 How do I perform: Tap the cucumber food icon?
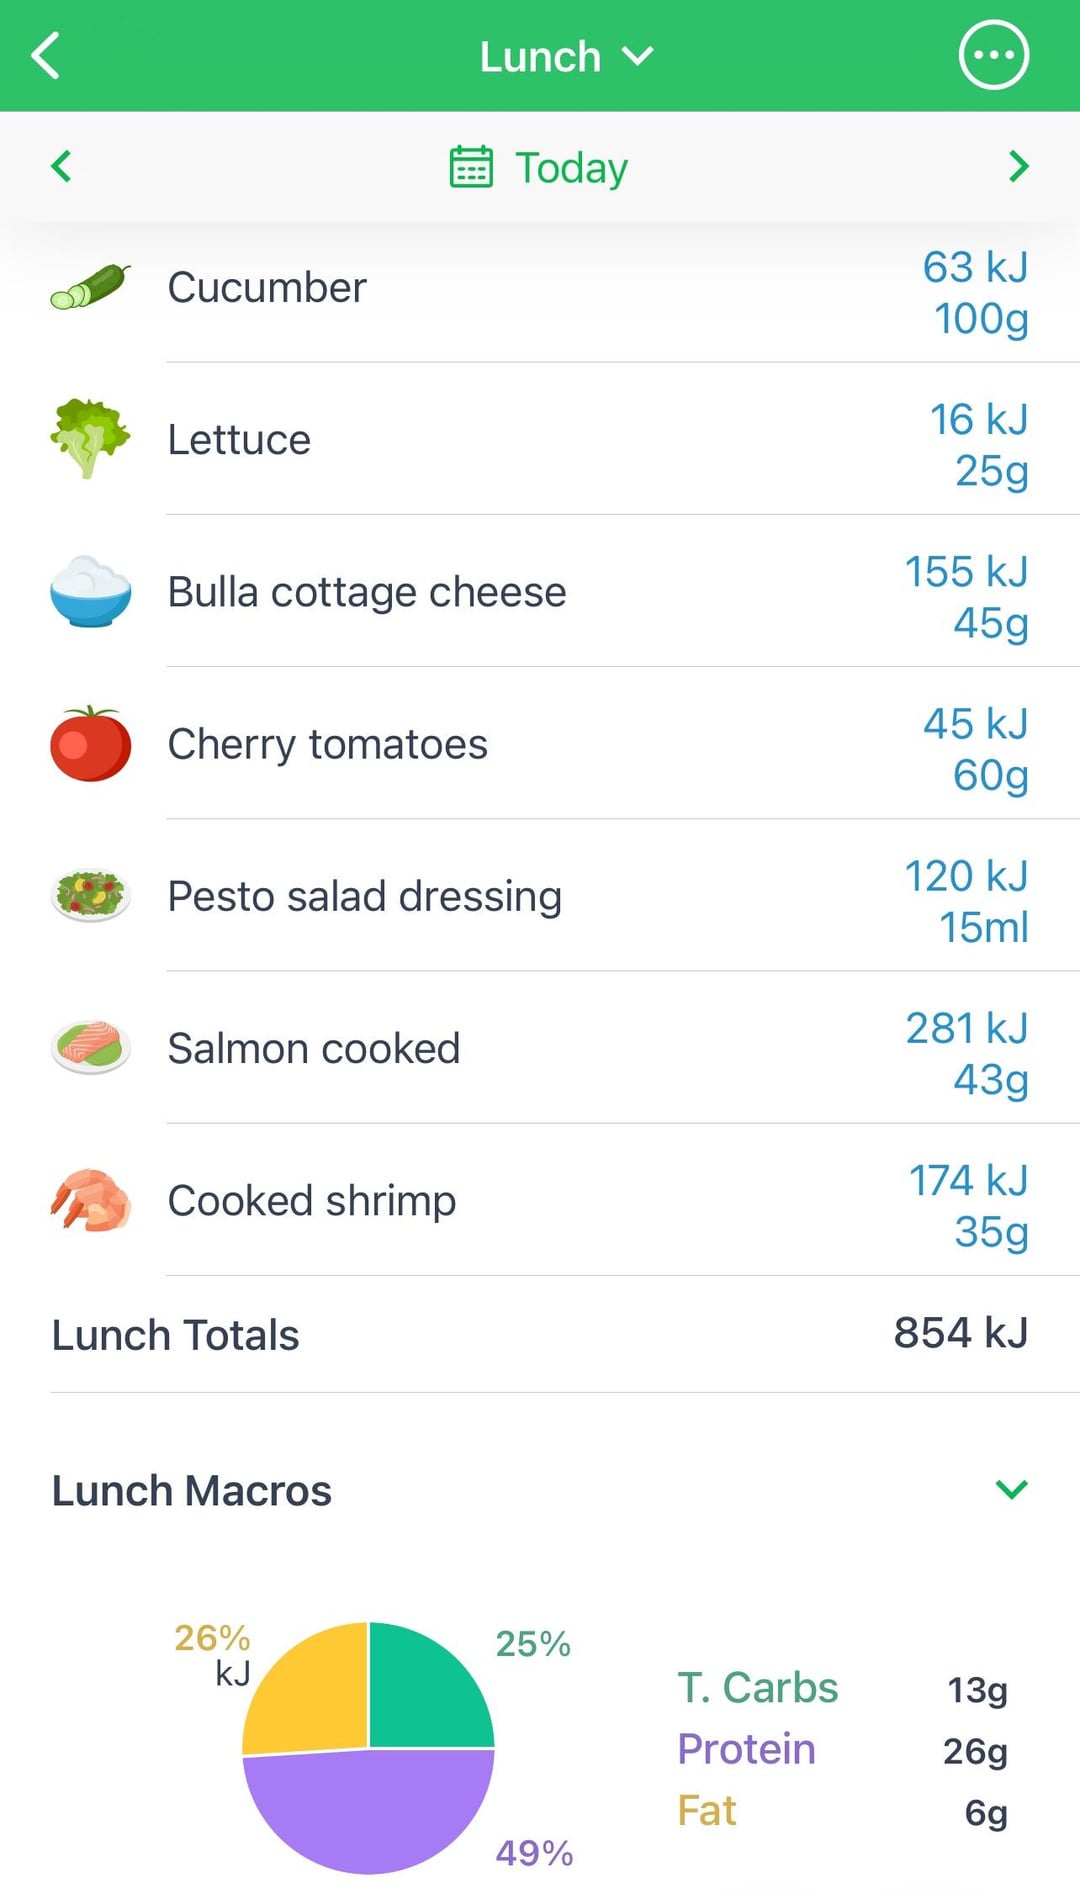[x=90, y=287]
